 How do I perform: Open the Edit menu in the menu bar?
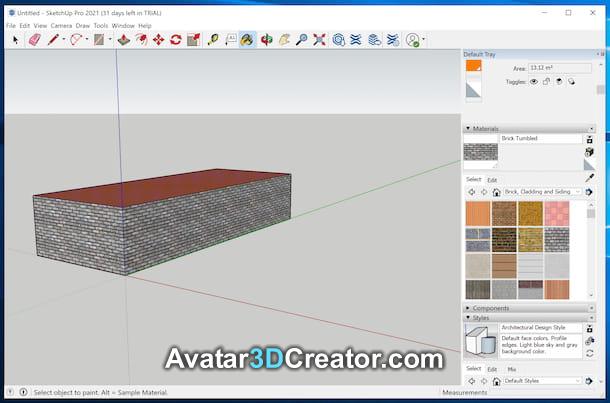point(25,26)
